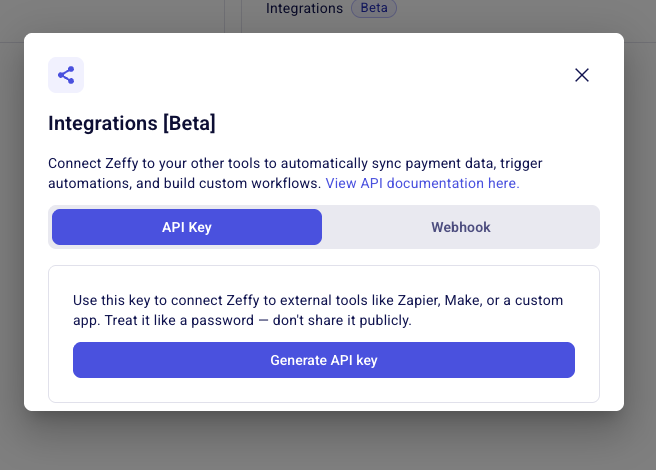Click the Beta badge behind the dialog

374,9
